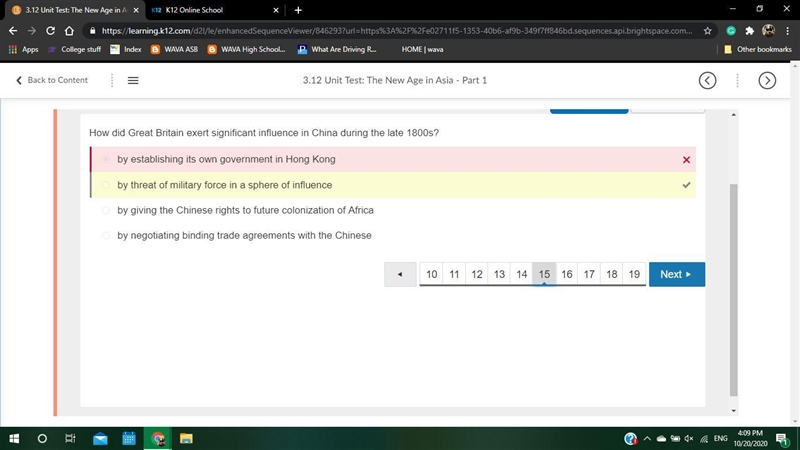Click the browser forward arrow

32,31
